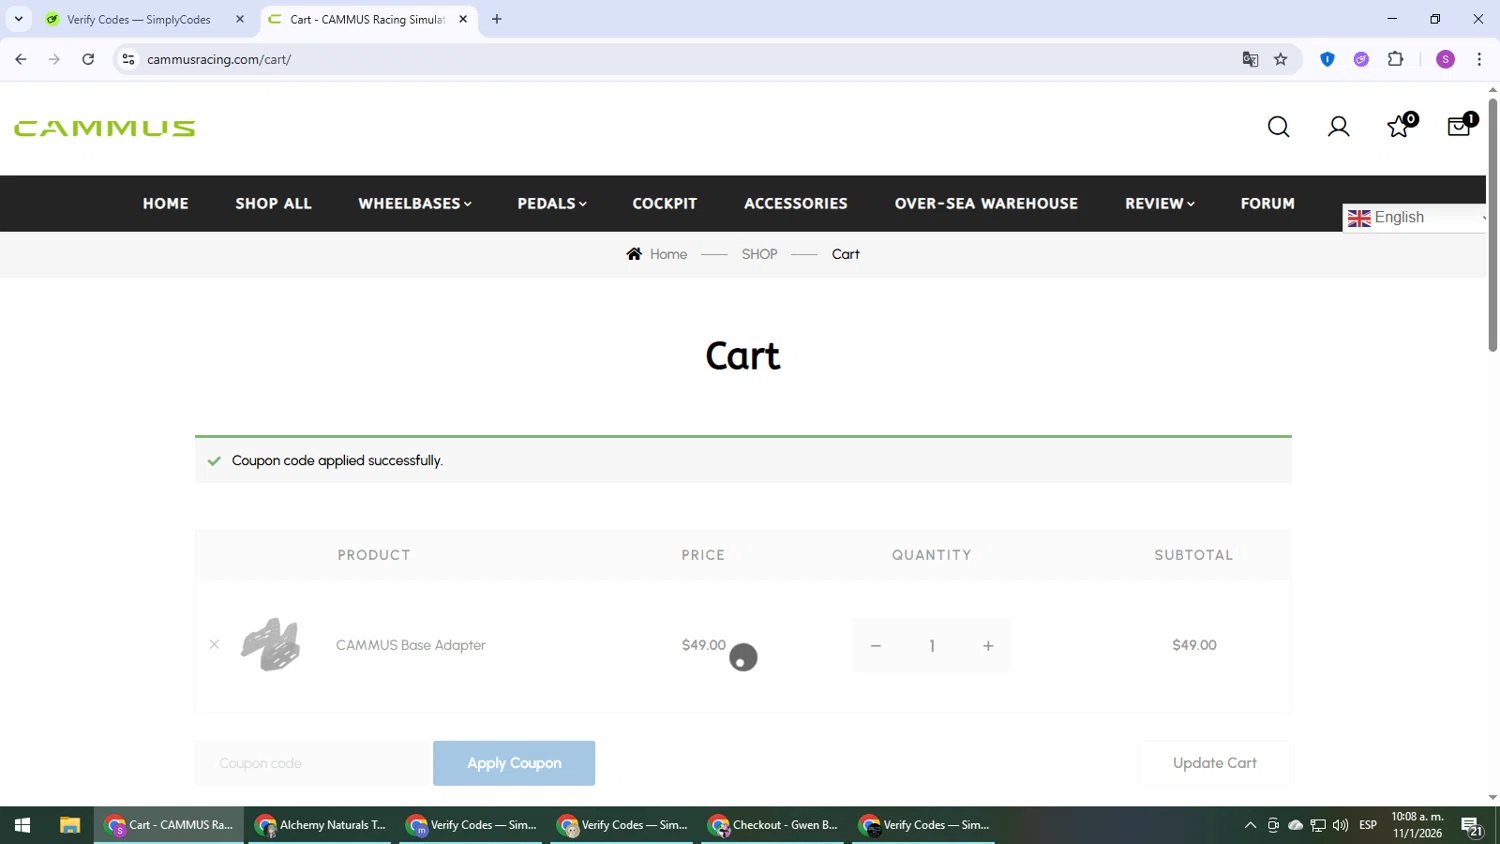
Task: Open the SHOP ALL menu item
Action: (274, 203)
